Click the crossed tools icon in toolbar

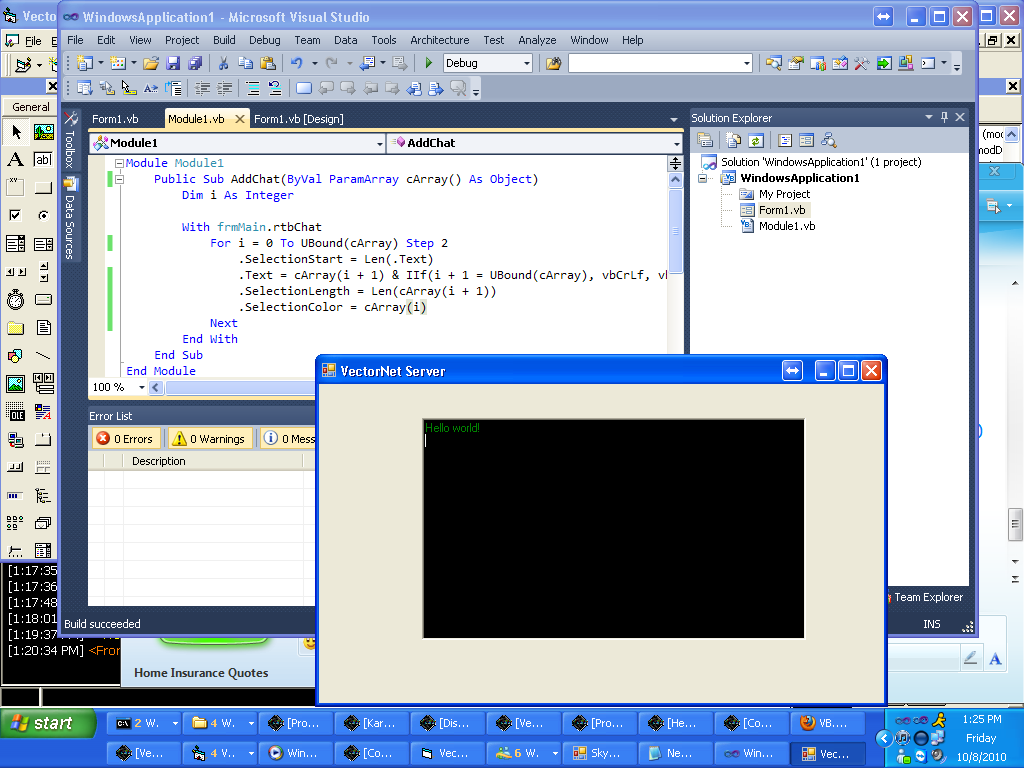(x=861, y=63)
